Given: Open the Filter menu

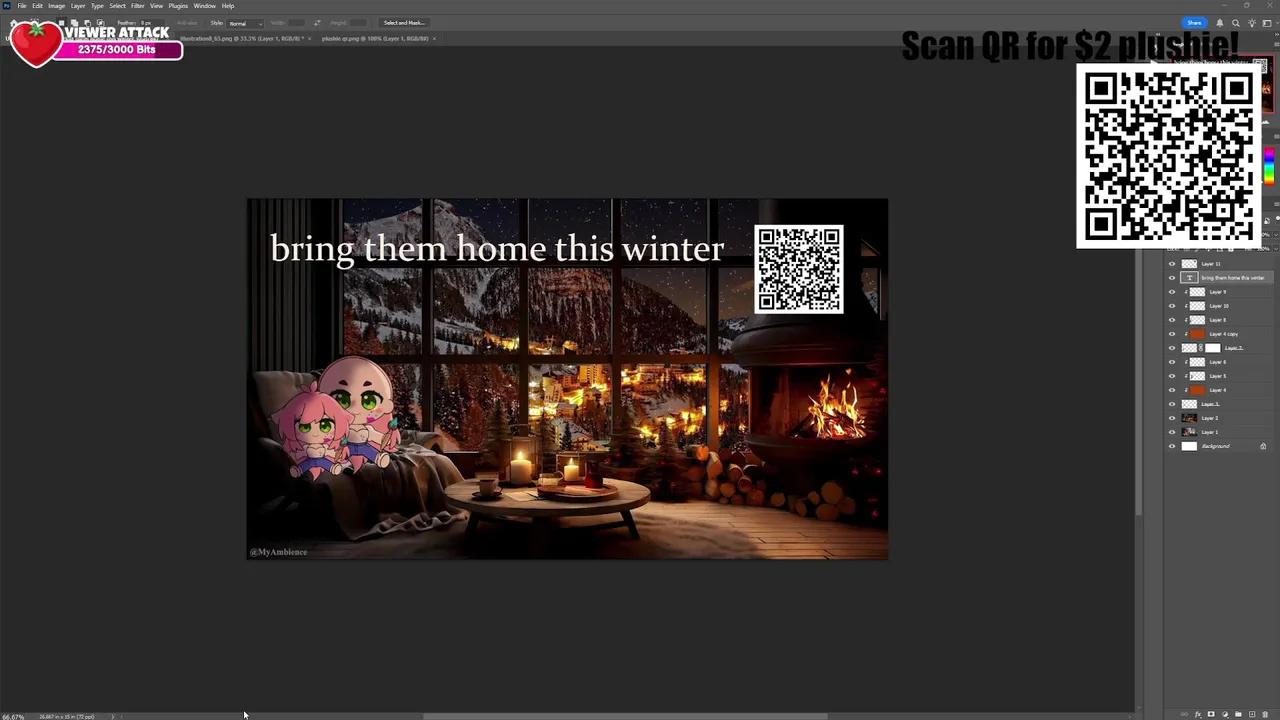Looking at the screenshot, I should tap(138, 6).
